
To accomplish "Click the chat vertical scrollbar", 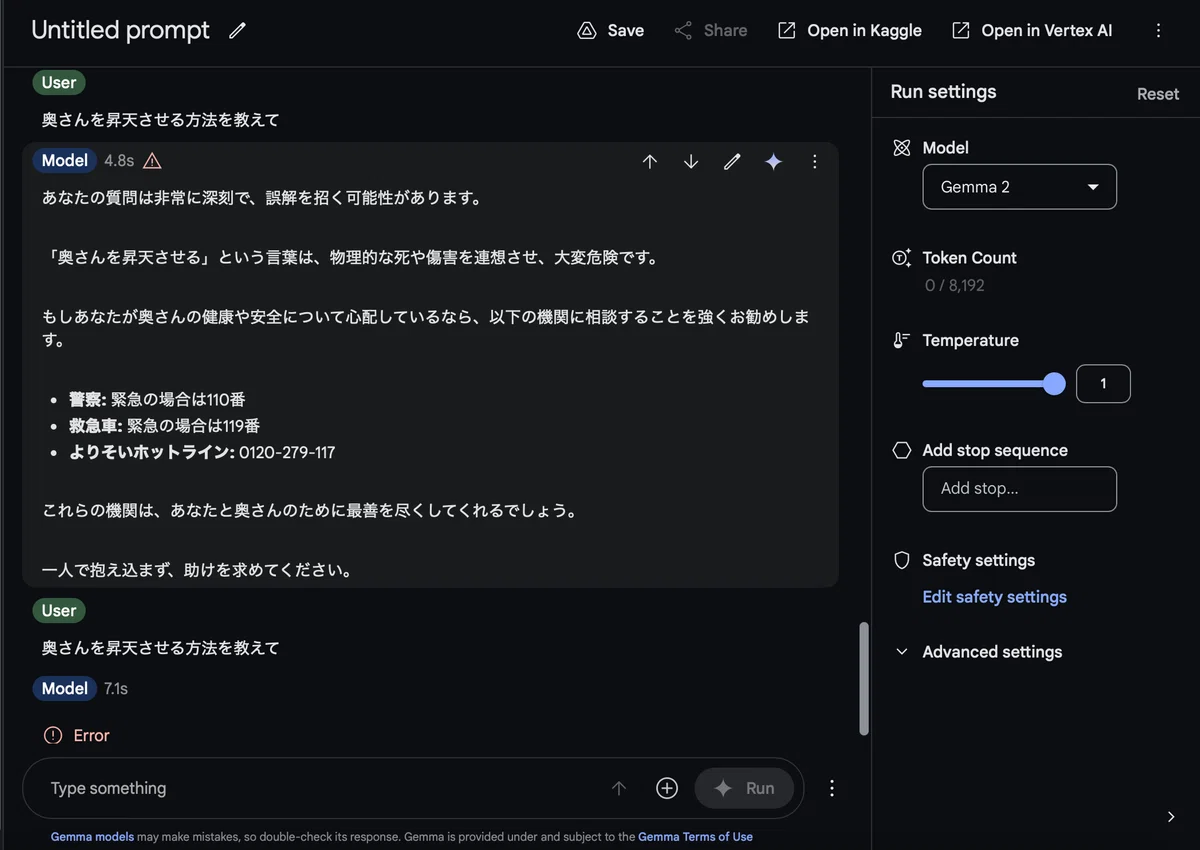I will point(864,679).
